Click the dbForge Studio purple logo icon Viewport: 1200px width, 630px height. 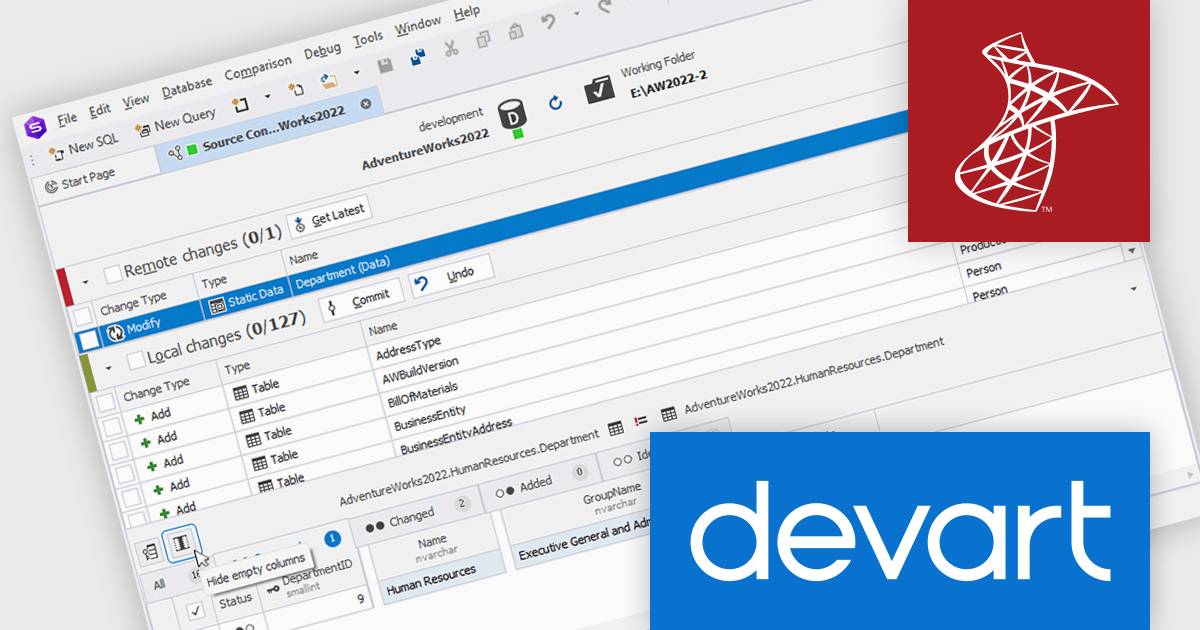(35, 125)
